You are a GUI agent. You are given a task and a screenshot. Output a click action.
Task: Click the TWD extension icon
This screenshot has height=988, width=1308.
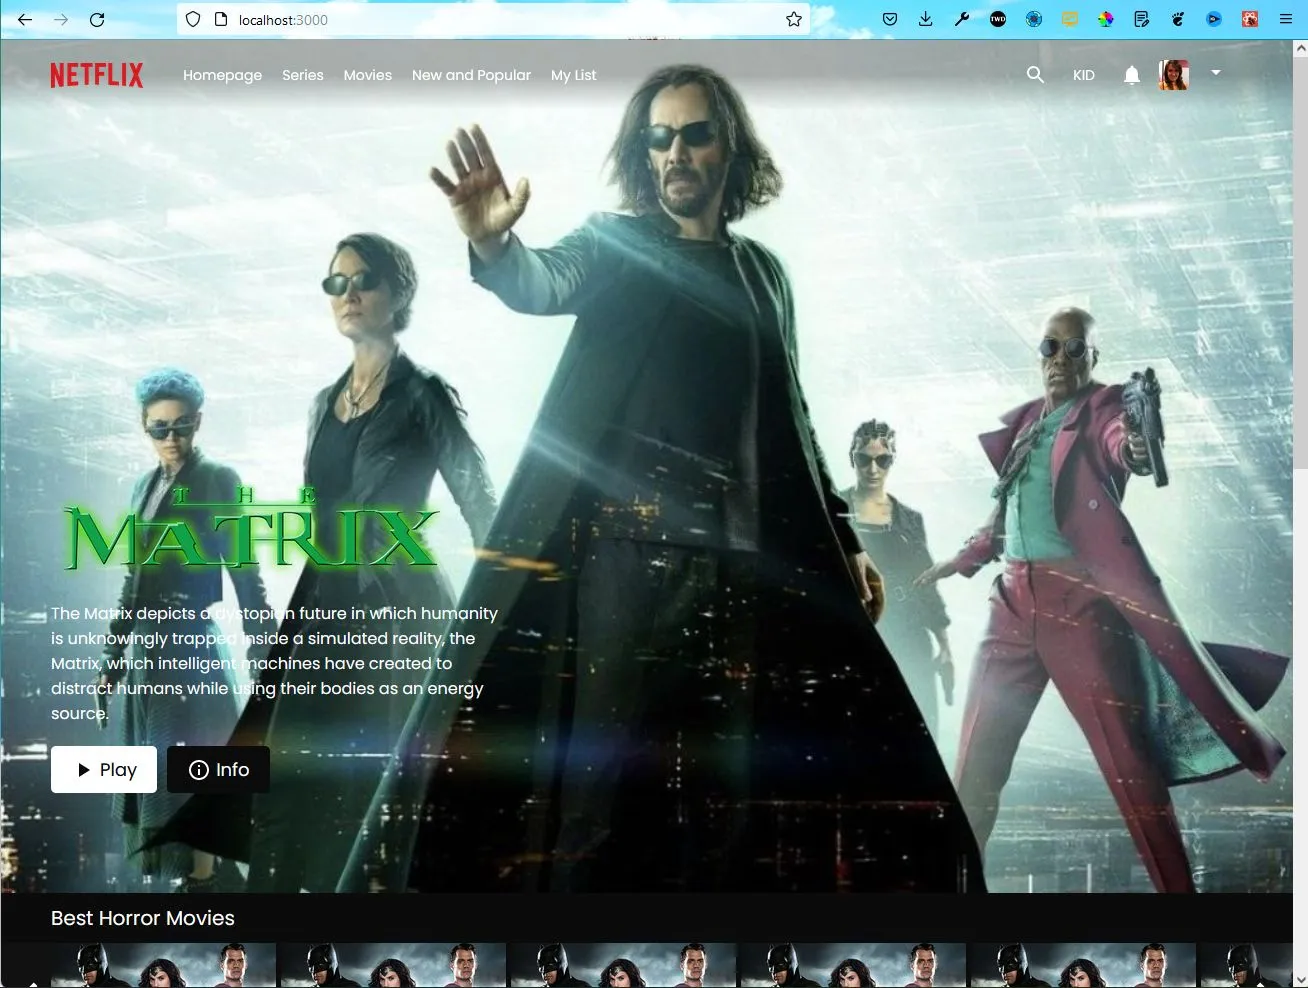(x=998, y=19)
